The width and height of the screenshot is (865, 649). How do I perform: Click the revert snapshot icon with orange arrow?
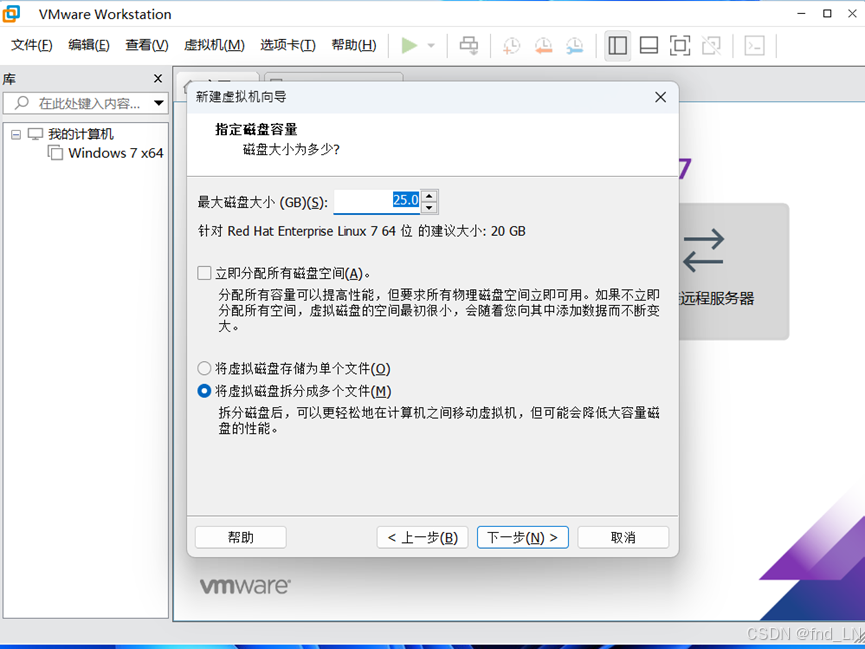click(542, 45)
